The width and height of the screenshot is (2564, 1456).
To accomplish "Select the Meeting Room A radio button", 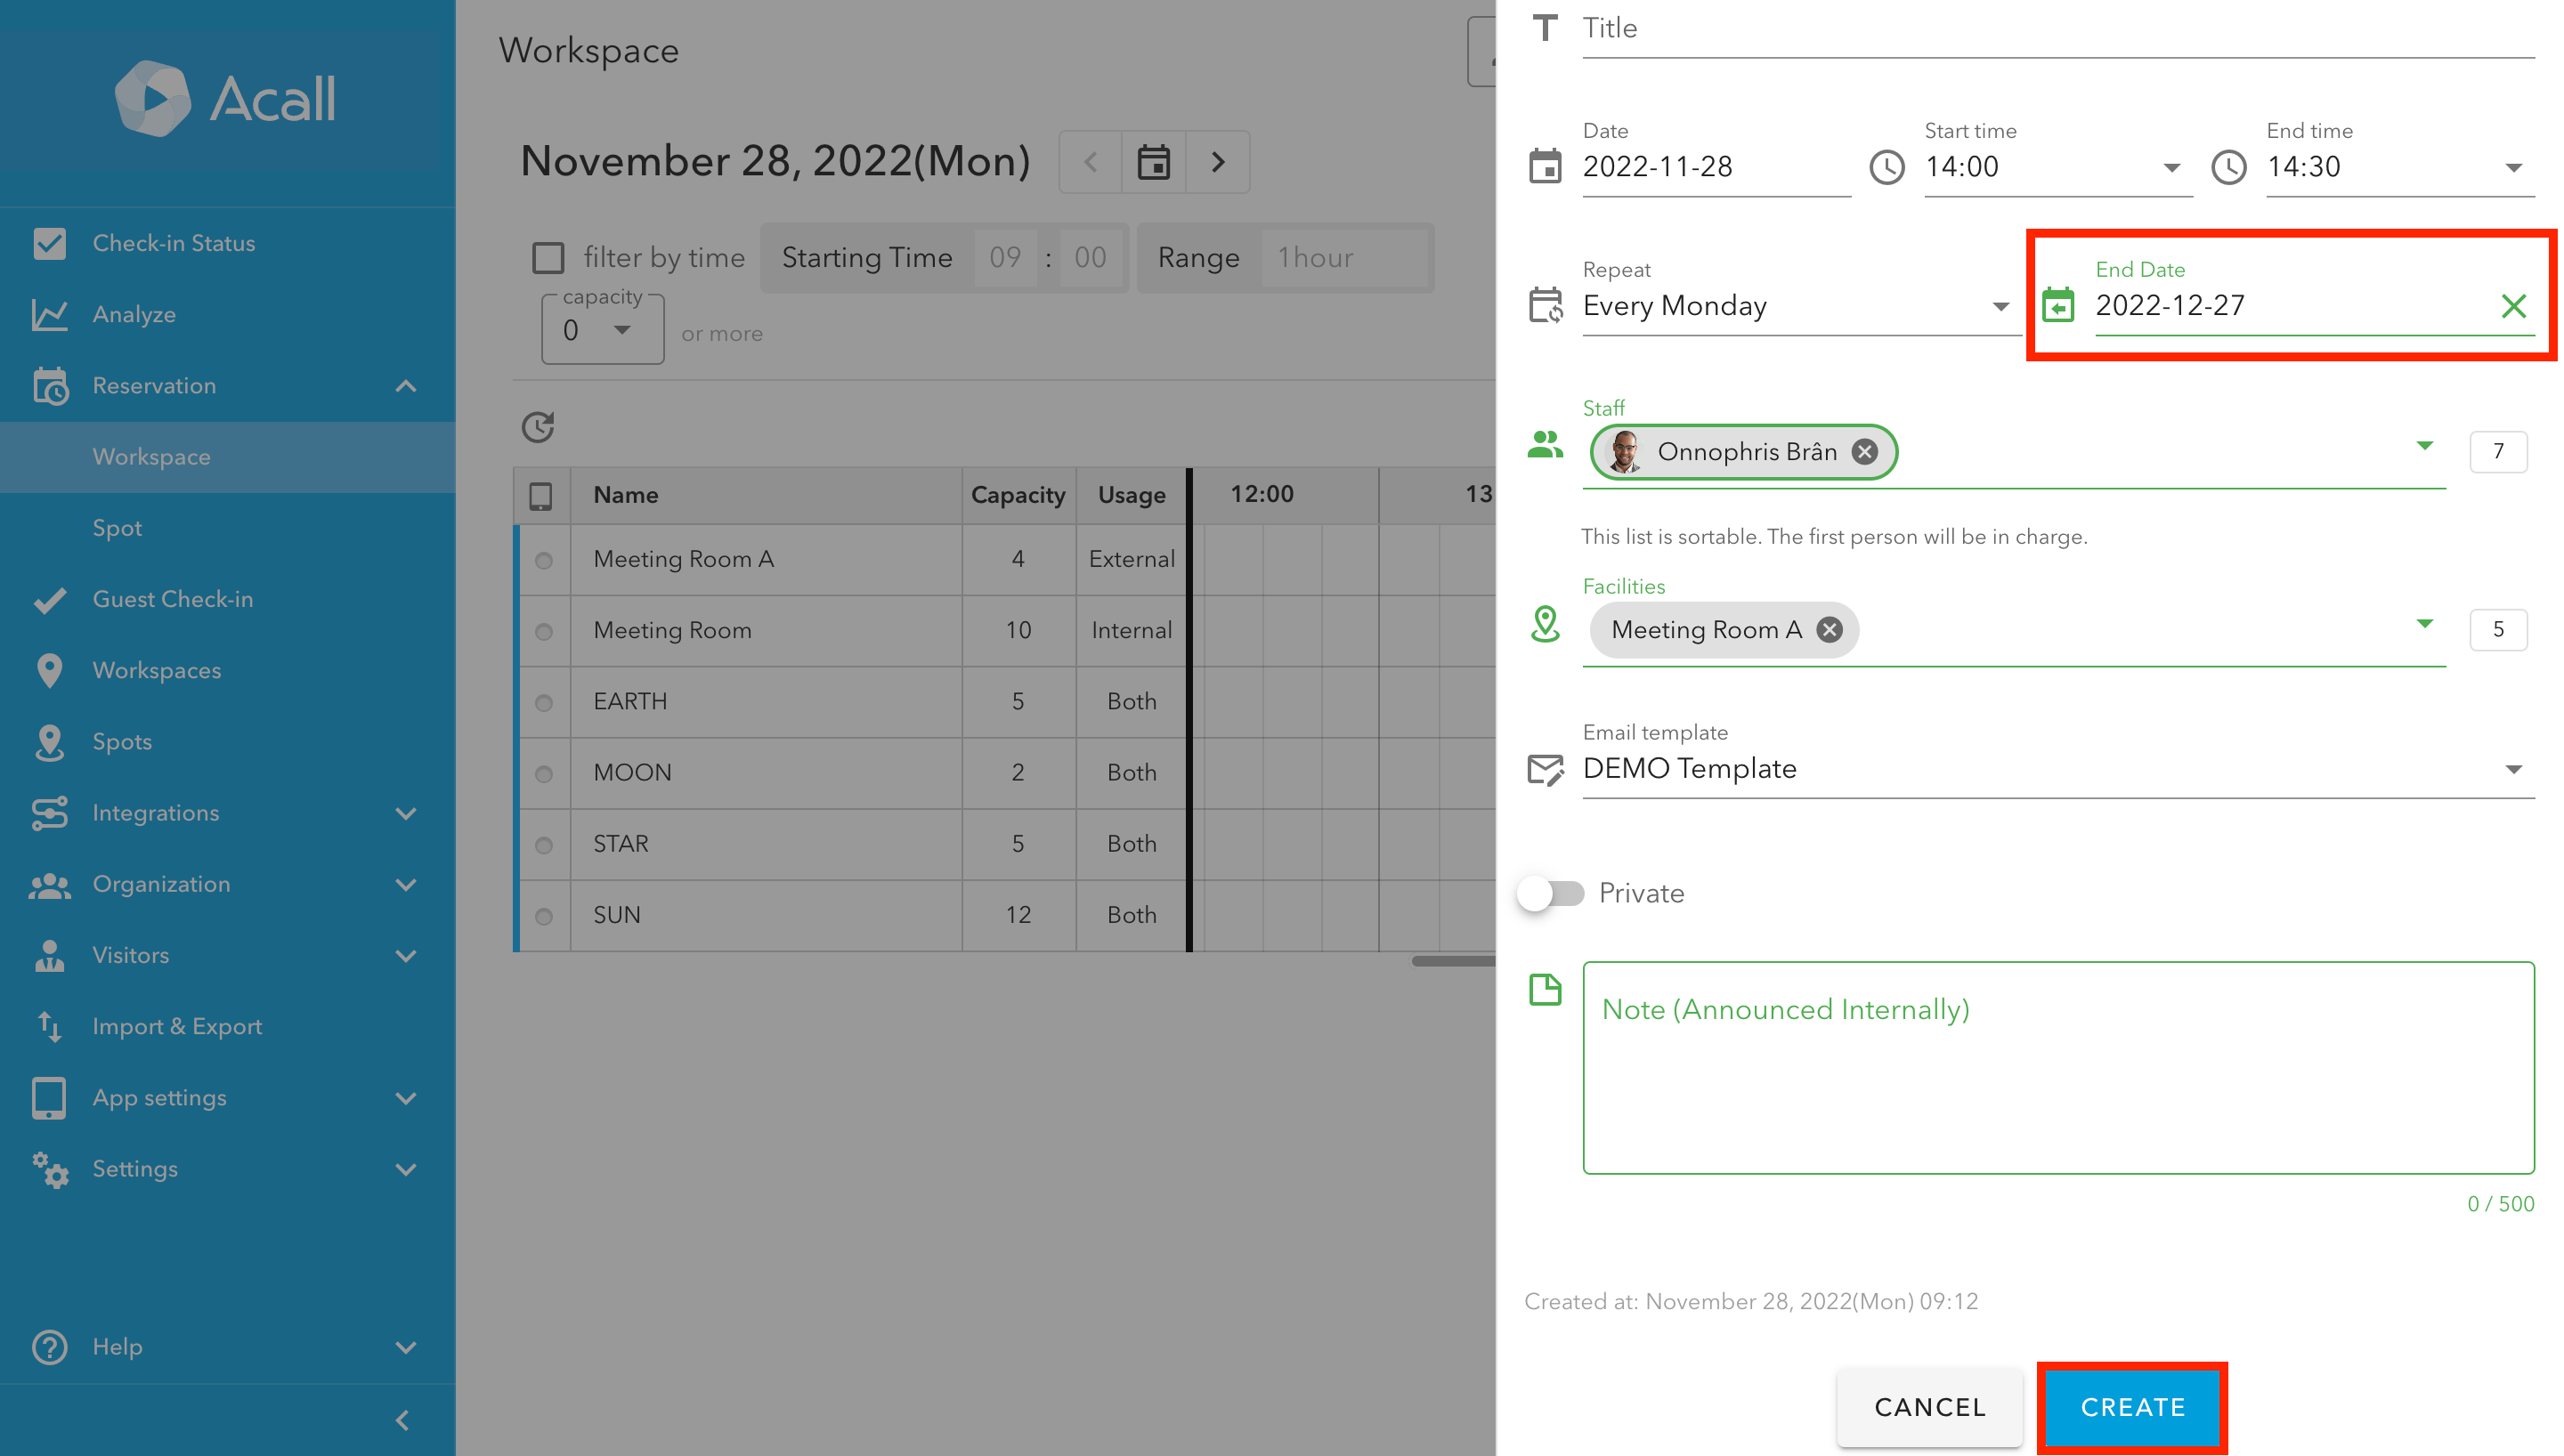I will click(544, 560).
